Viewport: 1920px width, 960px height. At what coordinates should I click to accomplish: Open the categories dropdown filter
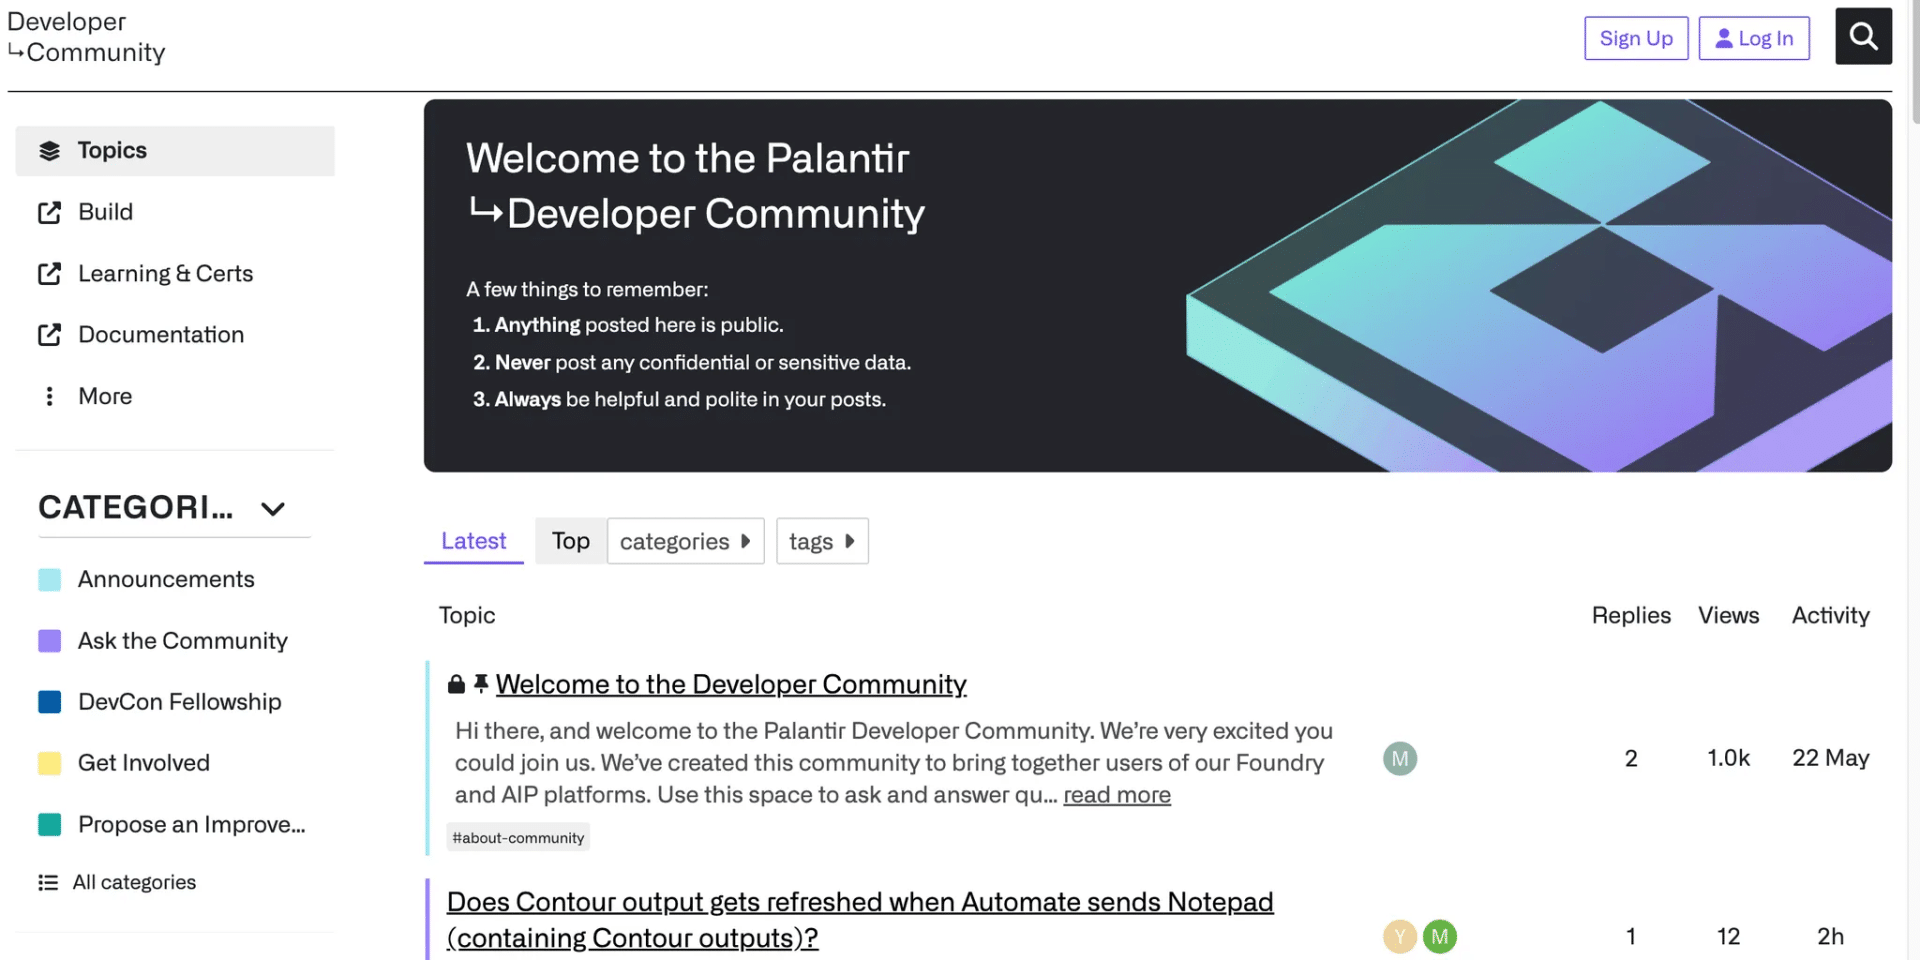(x=686, y=541)
